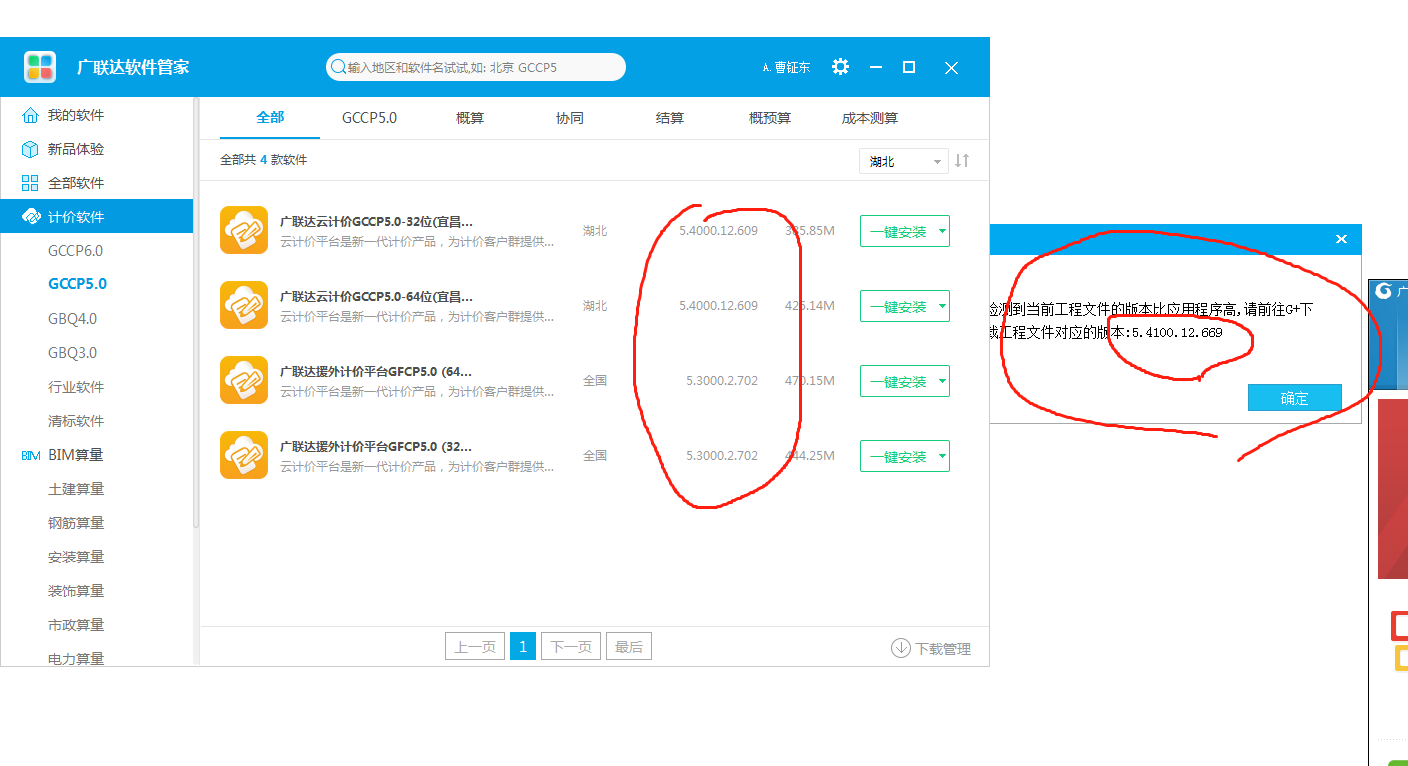This screenshot has width=1408, height=766.
Task: Click 新品体验 cube icon
Action: [30, 149]
